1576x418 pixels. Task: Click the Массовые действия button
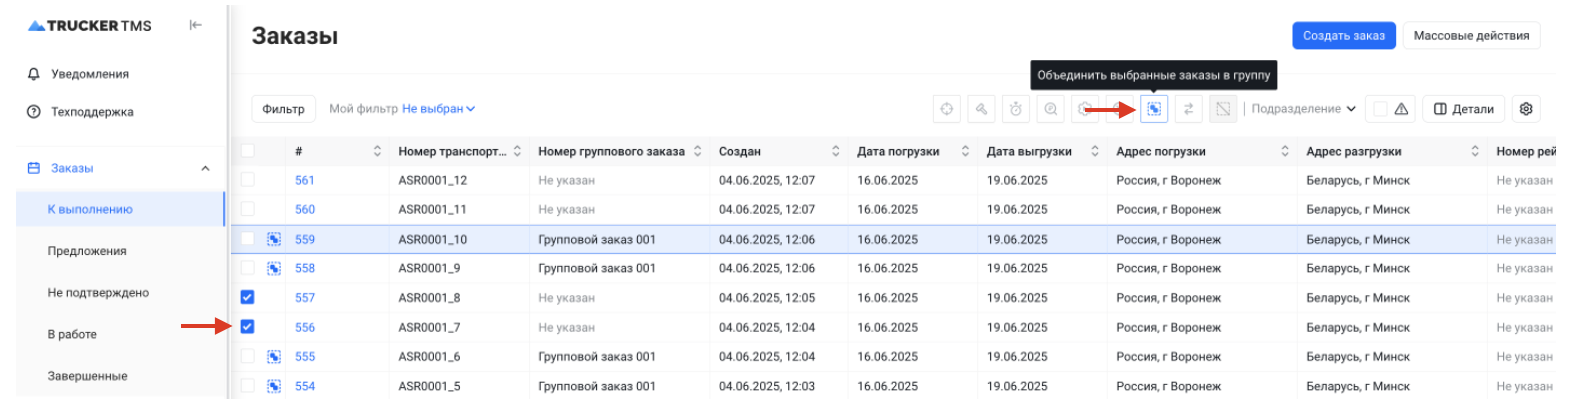pos(1471,35)
